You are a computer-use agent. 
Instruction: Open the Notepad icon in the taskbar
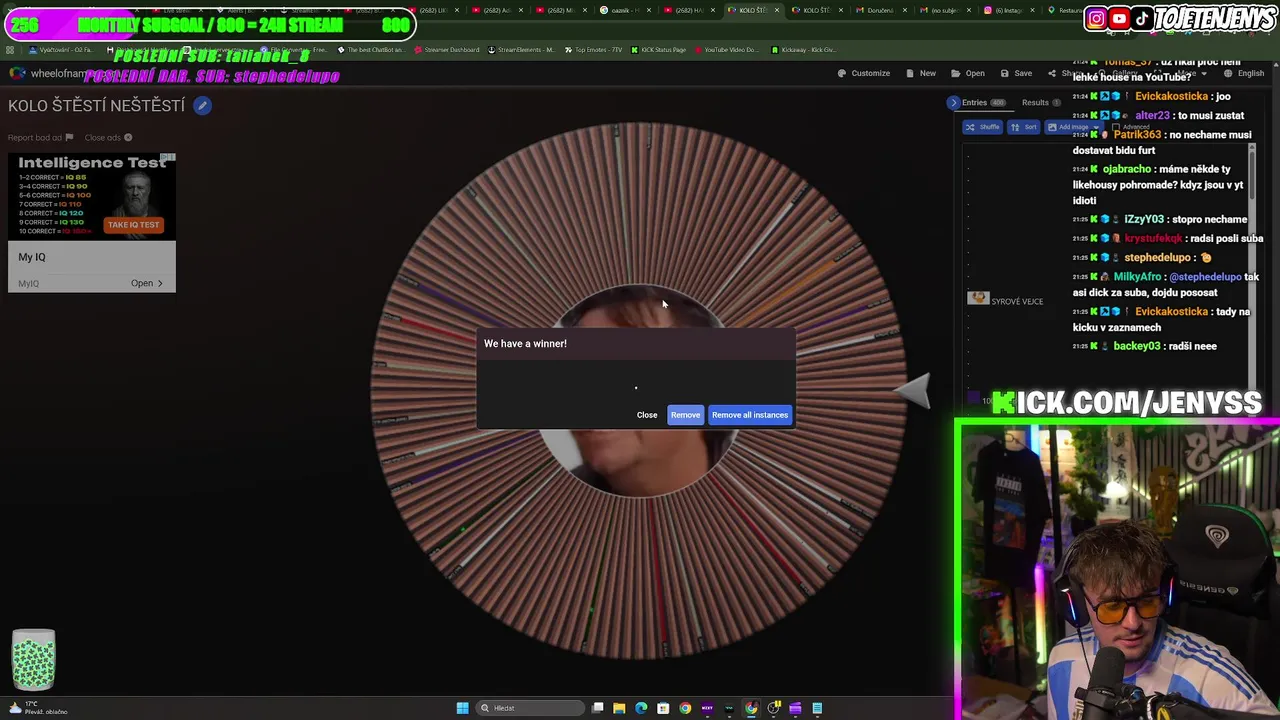(817, 708)
